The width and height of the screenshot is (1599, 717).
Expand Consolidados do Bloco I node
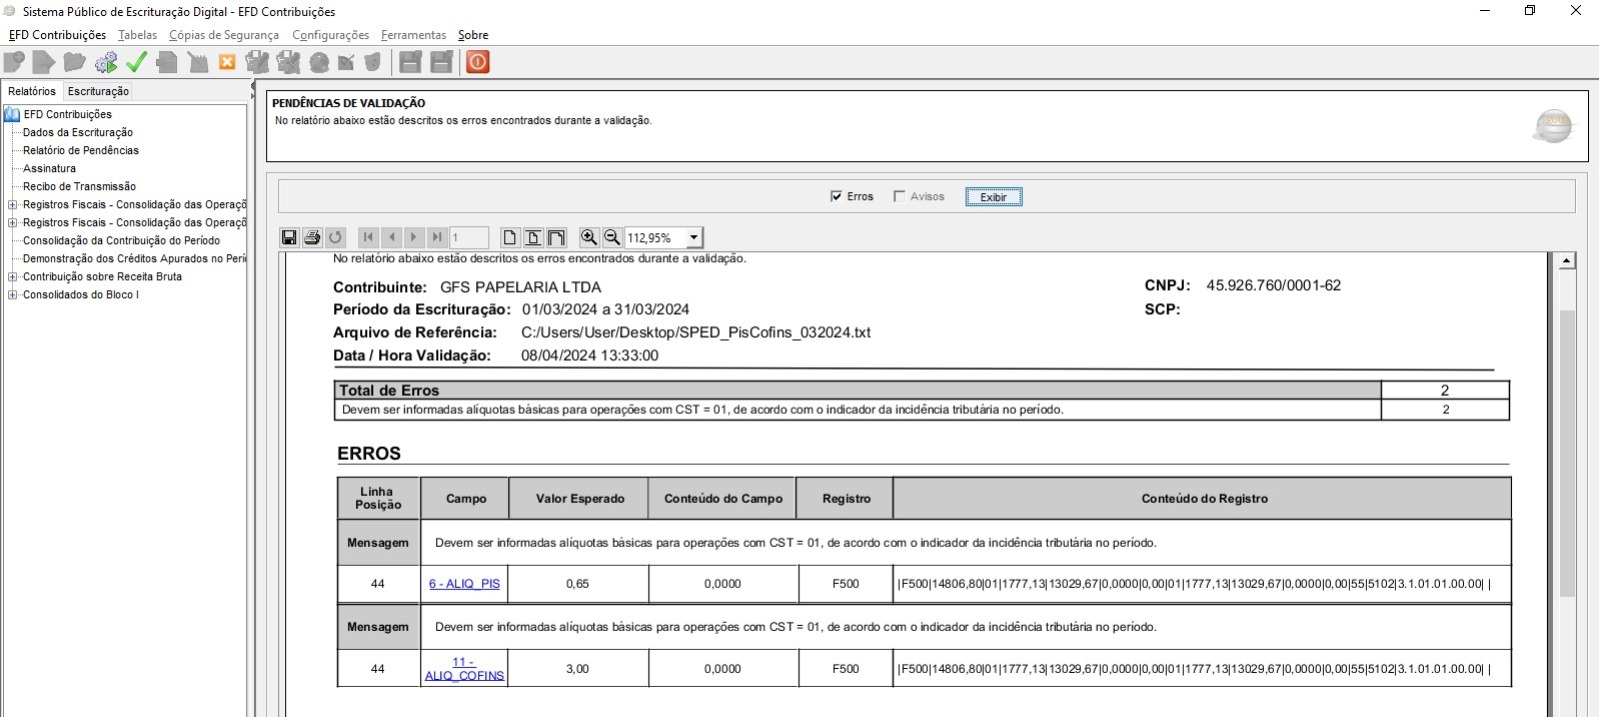13,295
